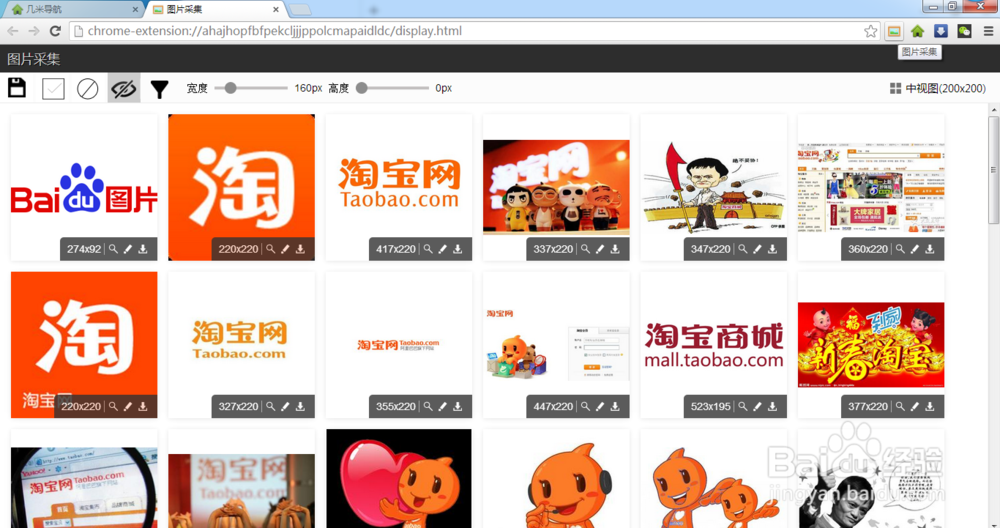Open the 中视图(200x200) view size selector

pos(938,88)
